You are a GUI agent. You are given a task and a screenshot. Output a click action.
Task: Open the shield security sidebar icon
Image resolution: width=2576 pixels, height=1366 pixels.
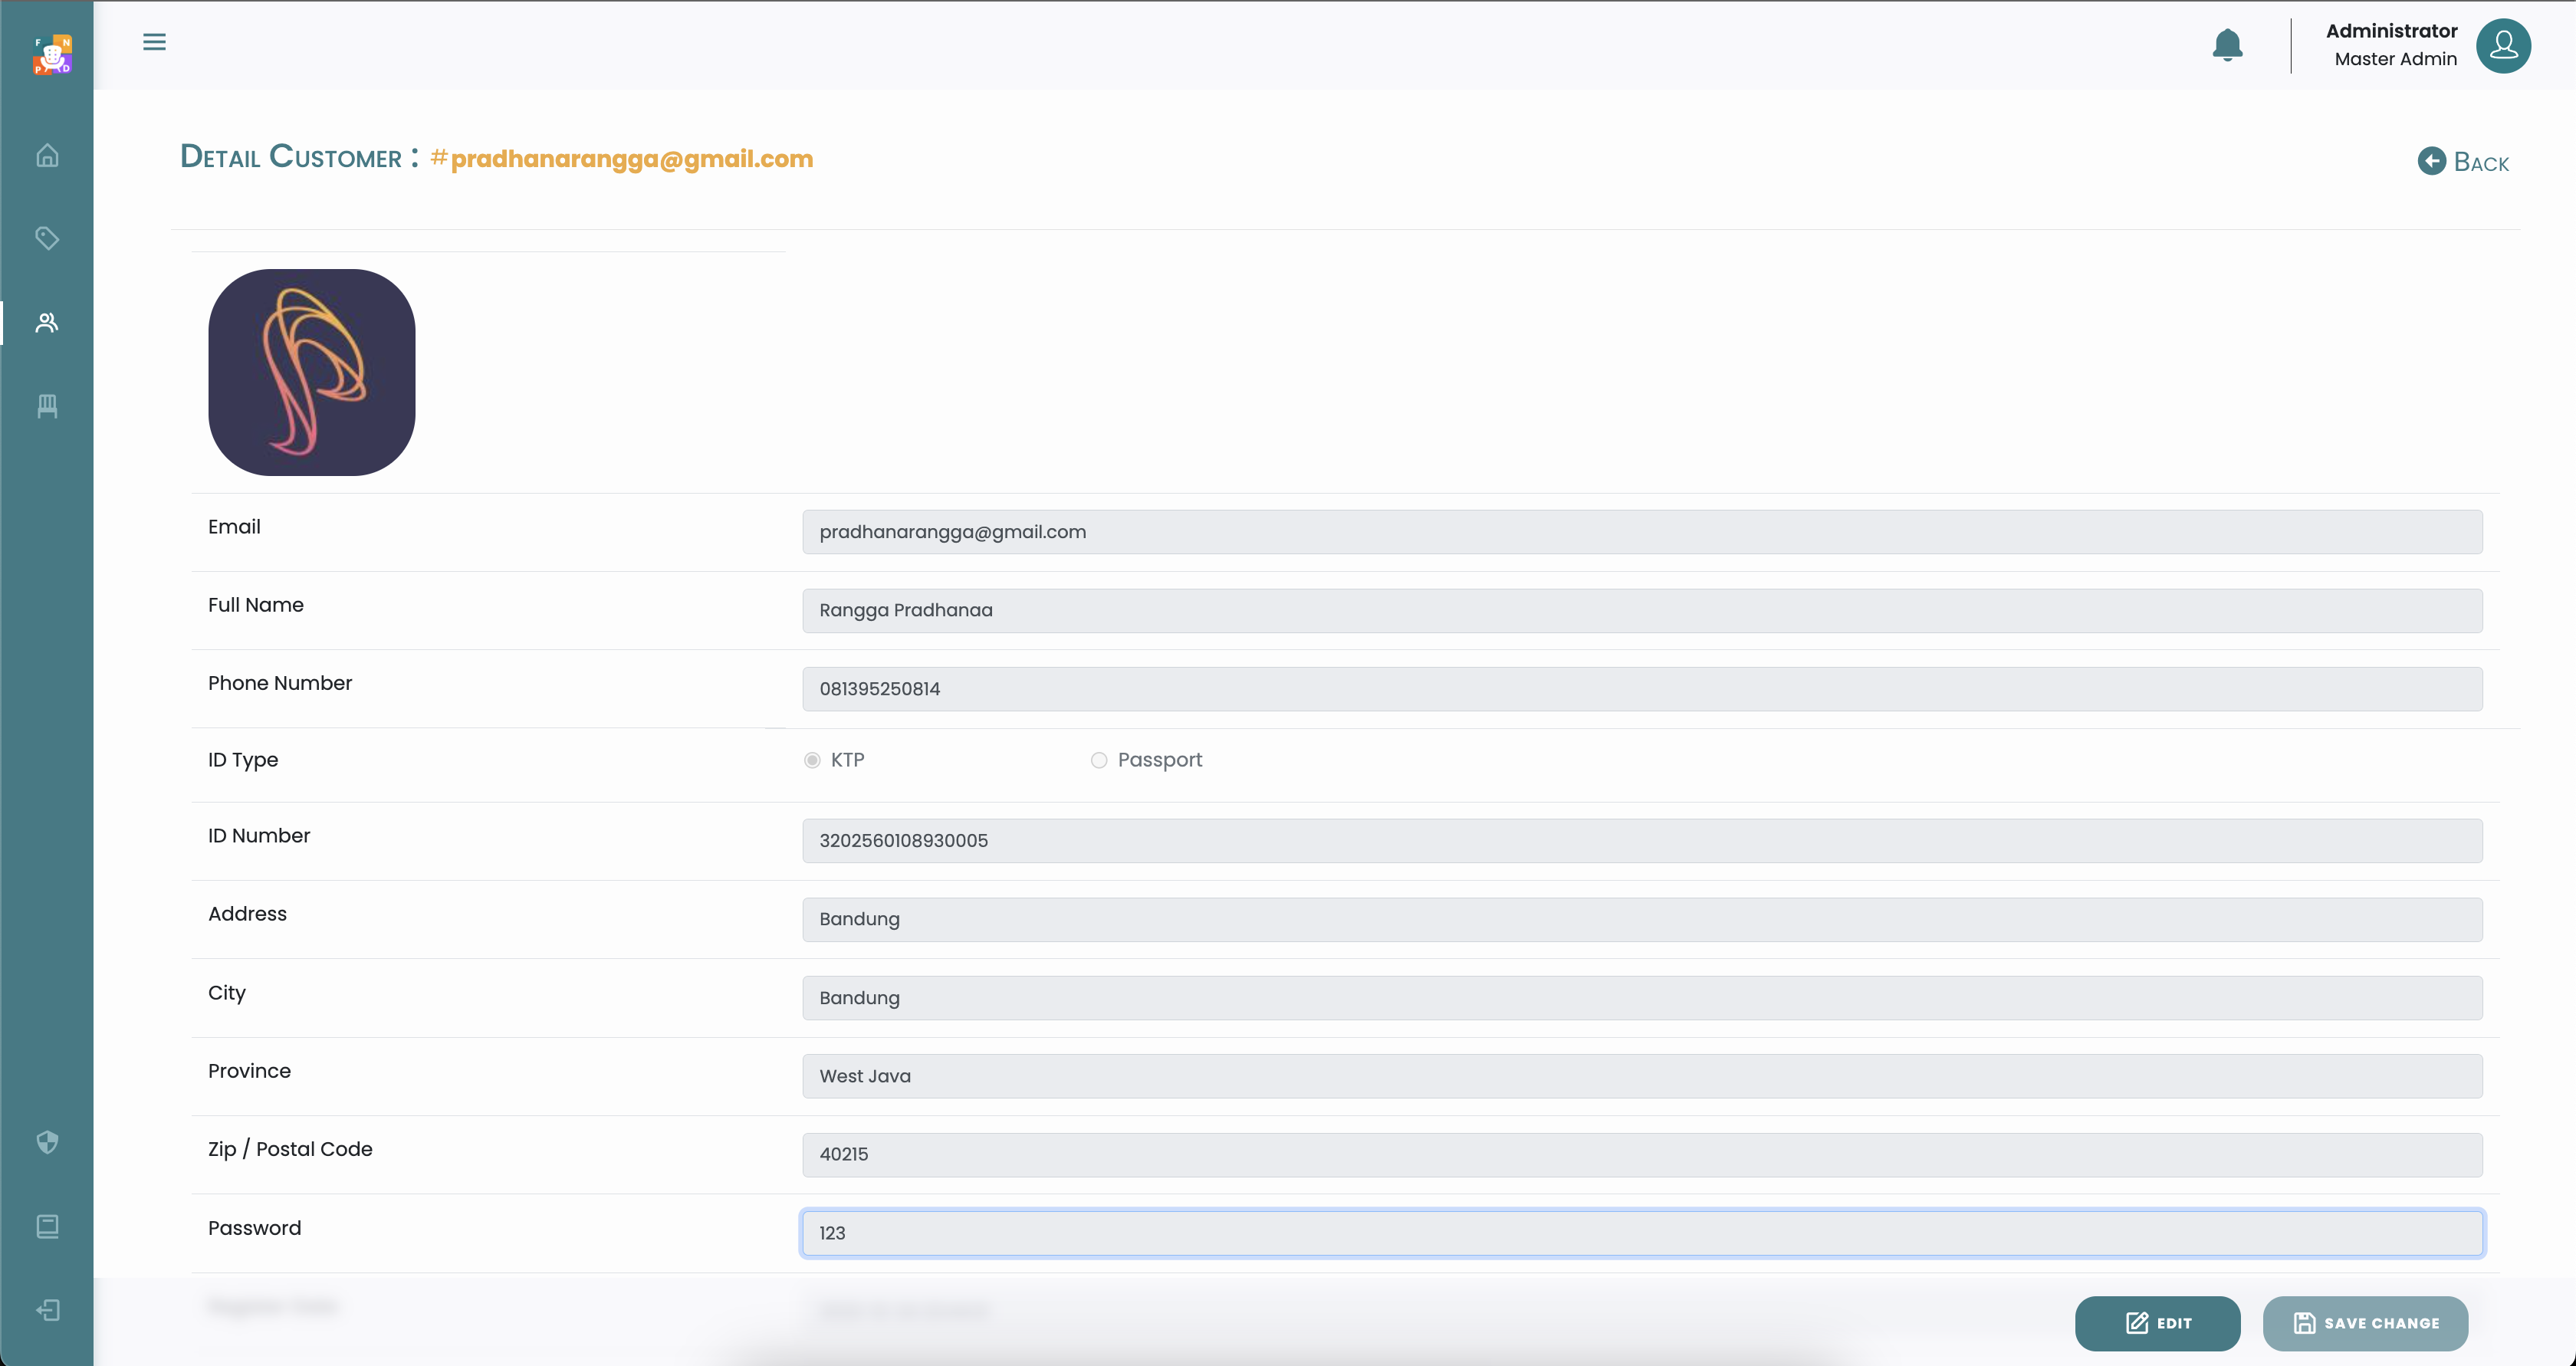(47, 1142)
